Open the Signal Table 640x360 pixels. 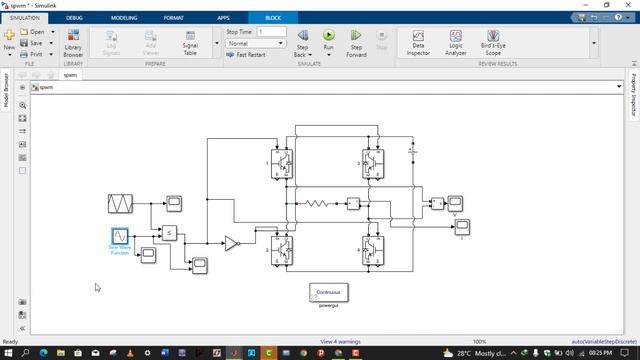(190, 43)
